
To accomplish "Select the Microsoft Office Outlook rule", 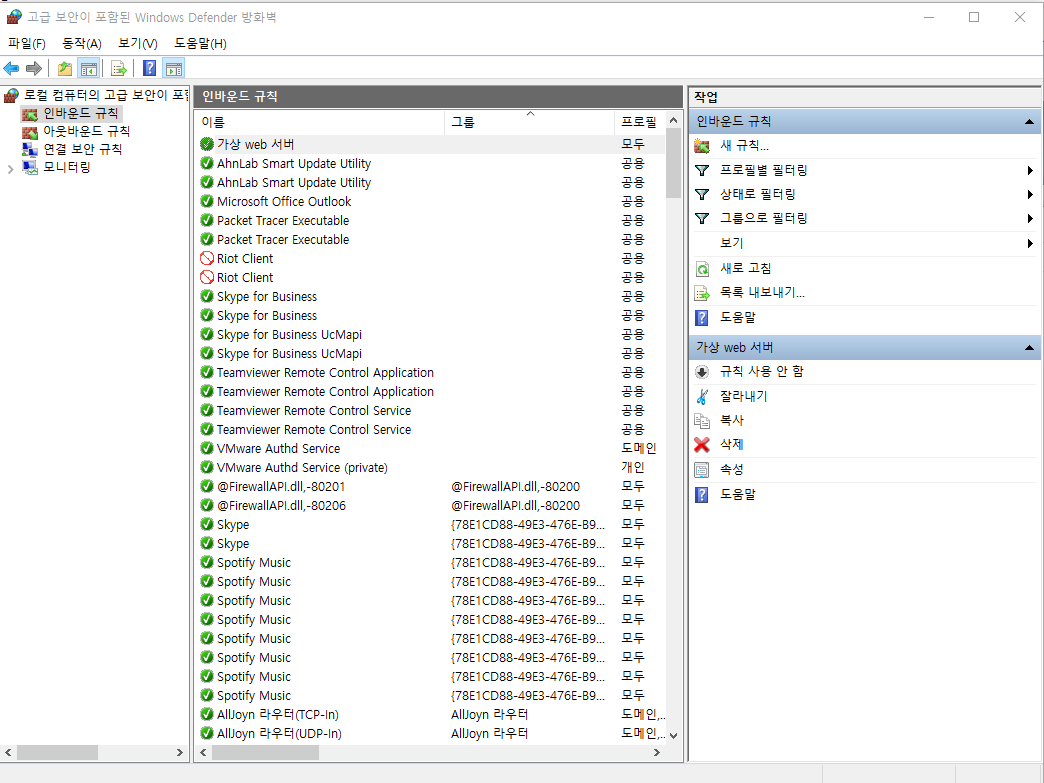I will coord(431,201).
